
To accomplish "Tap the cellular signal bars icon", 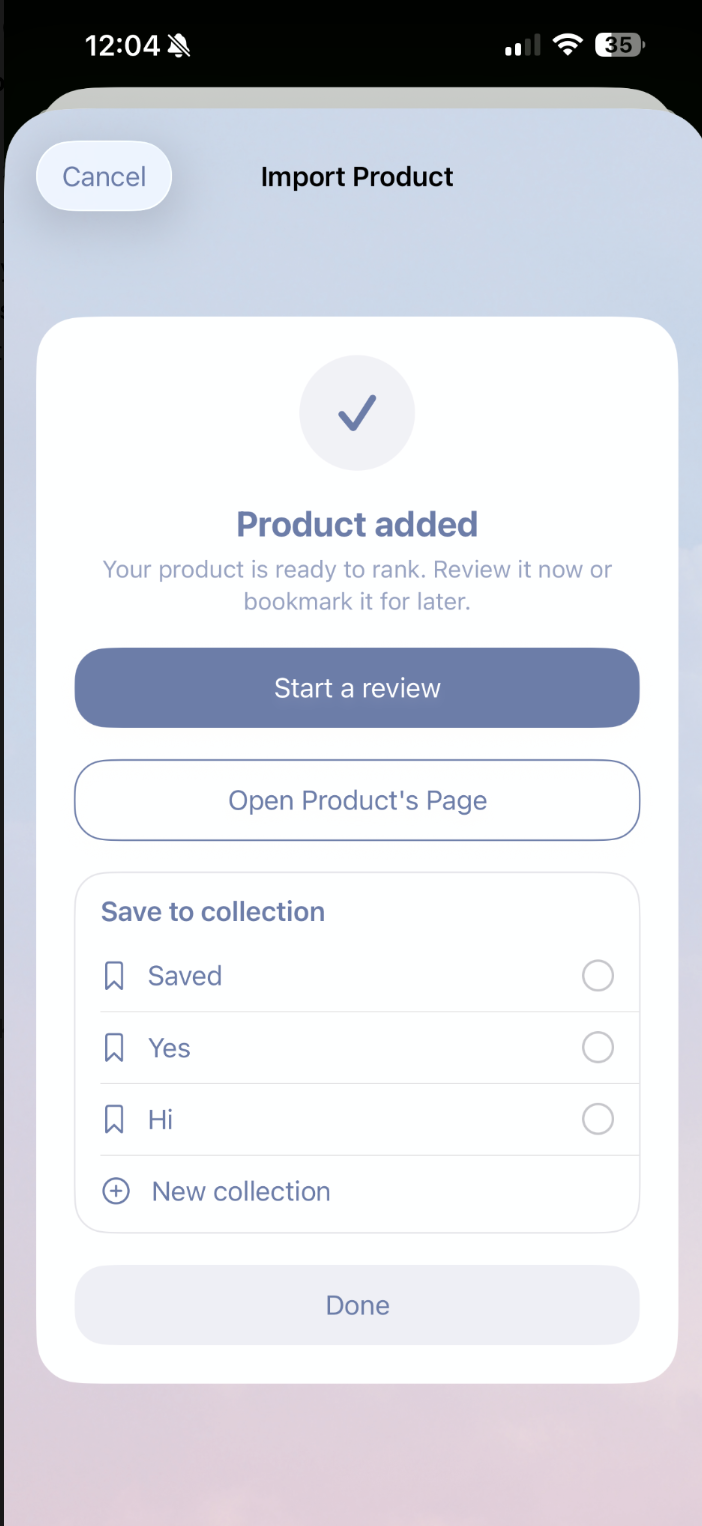I will point(522,45).
